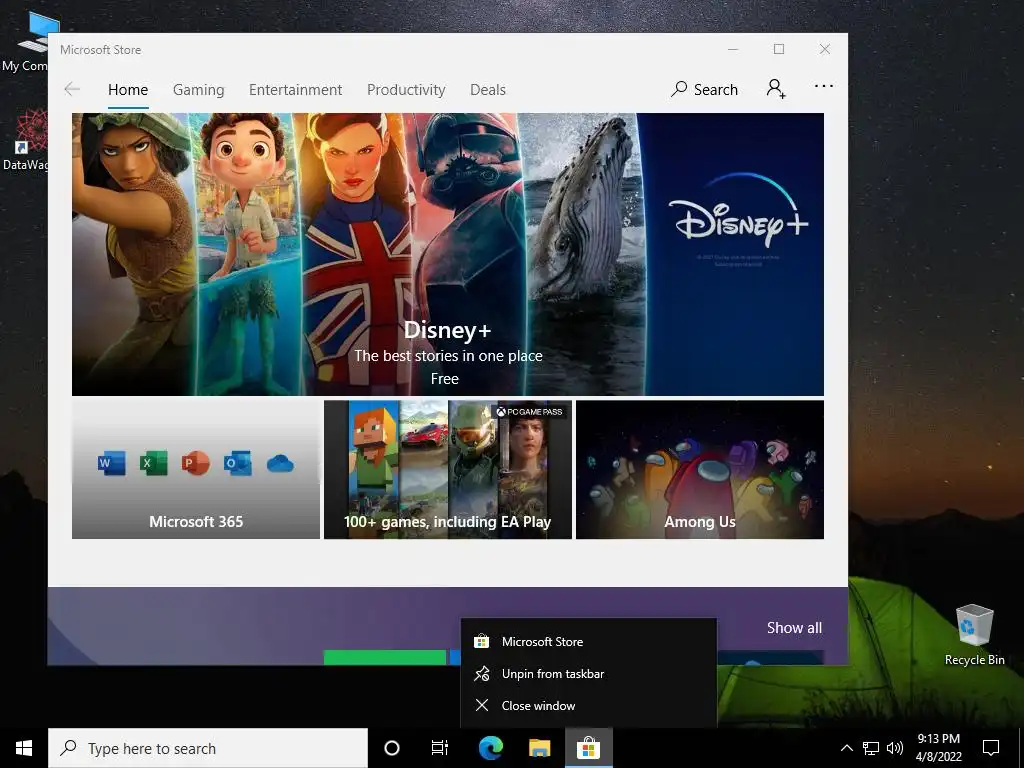Launch Microsoft Edge from taskbar
The image size is (1024, 768).
(x=490, y=748)
